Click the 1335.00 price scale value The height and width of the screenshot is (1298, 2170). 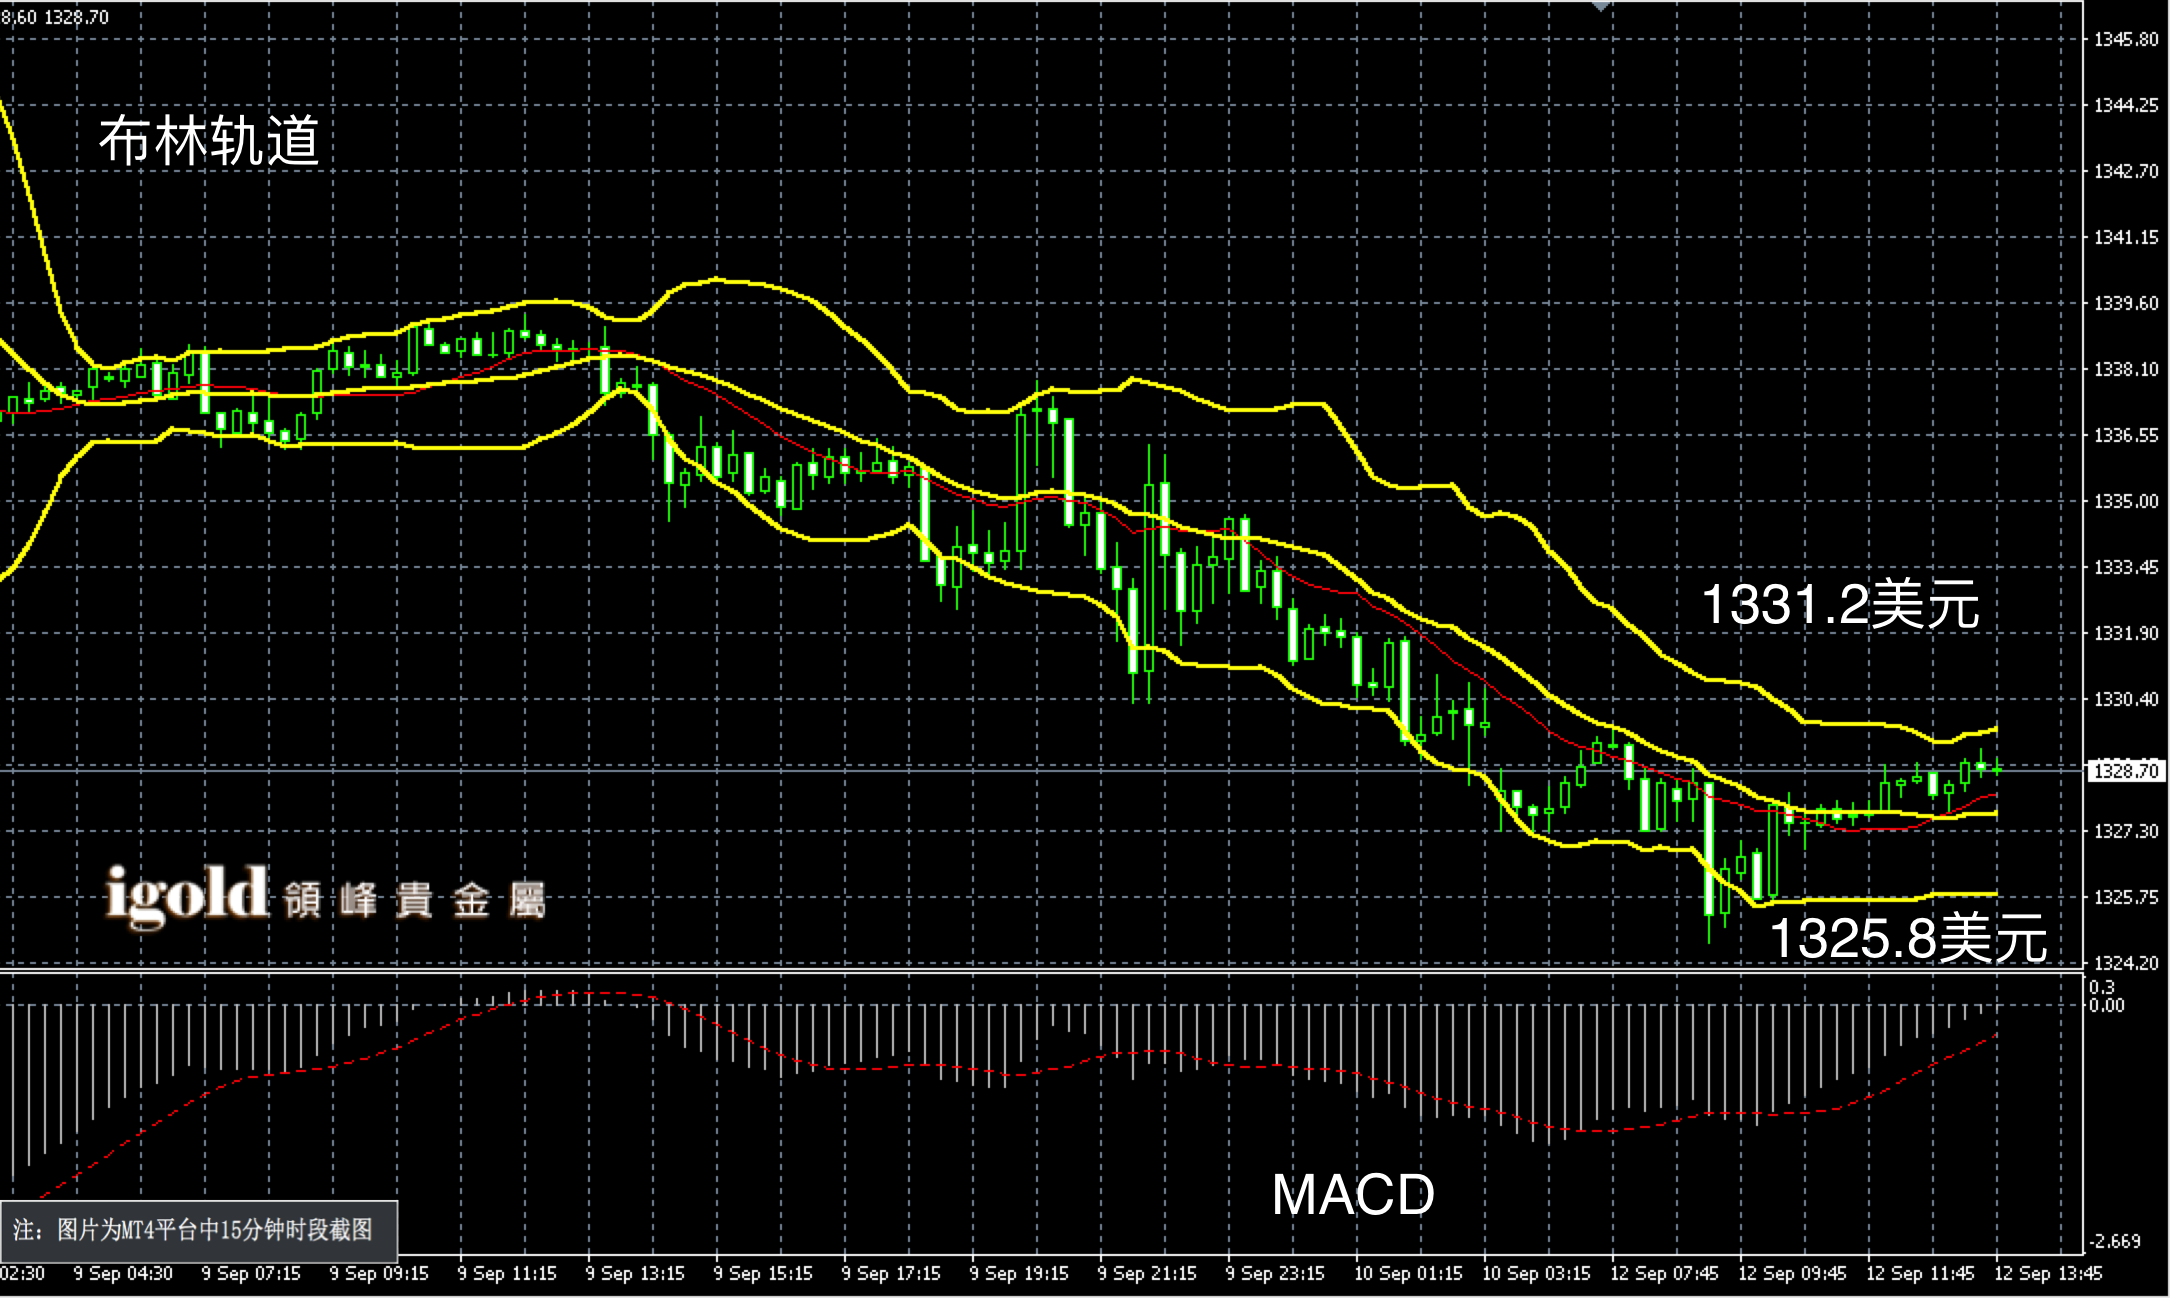point(2127,501)
